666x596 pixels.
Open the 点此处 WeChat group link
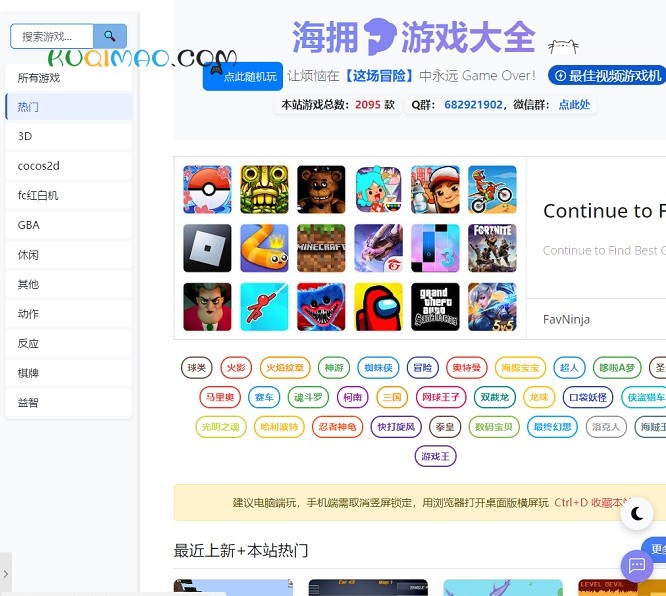[574, 105]
